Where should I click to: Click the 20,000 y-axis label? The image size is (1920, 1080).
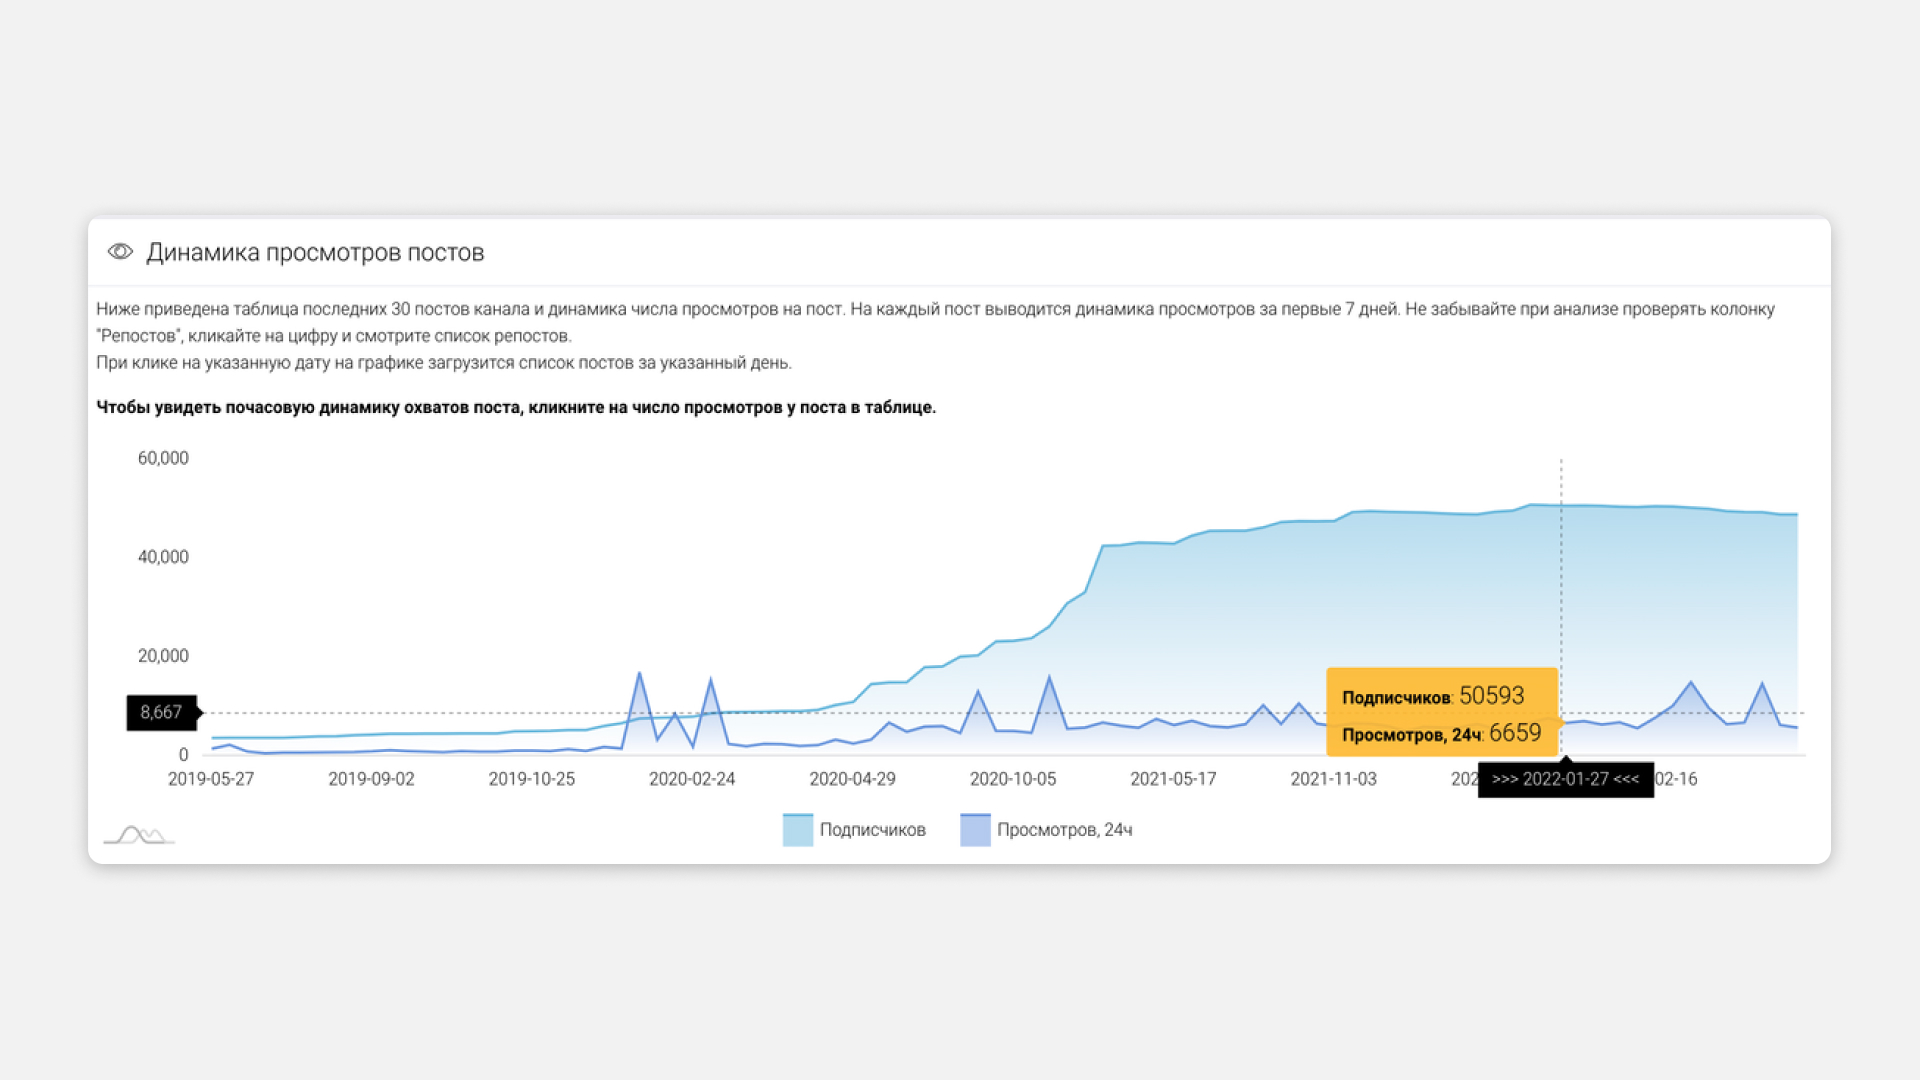163,656
